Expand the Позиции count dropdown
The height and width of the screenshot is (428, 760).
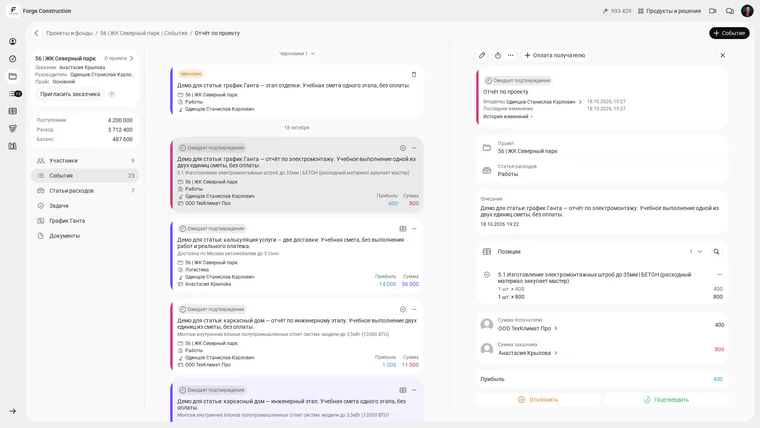(696, 252)
